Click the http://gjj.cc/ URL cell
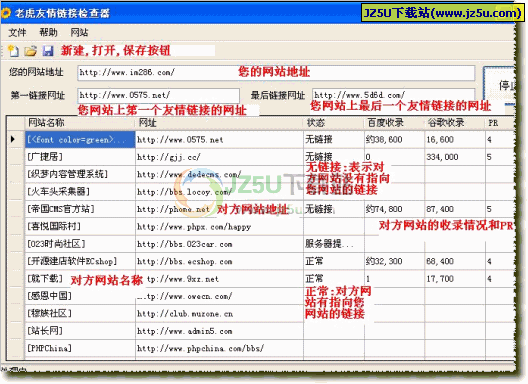 [x=219, y=157]
